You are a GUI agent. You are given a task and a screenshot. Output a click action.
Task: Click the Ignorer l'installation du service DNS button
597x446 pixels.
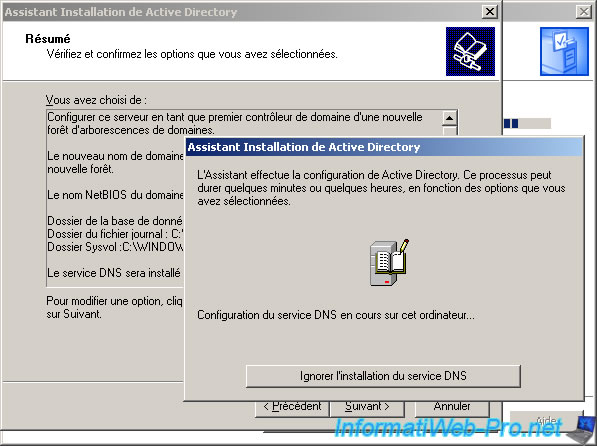[x=383, y=376]
